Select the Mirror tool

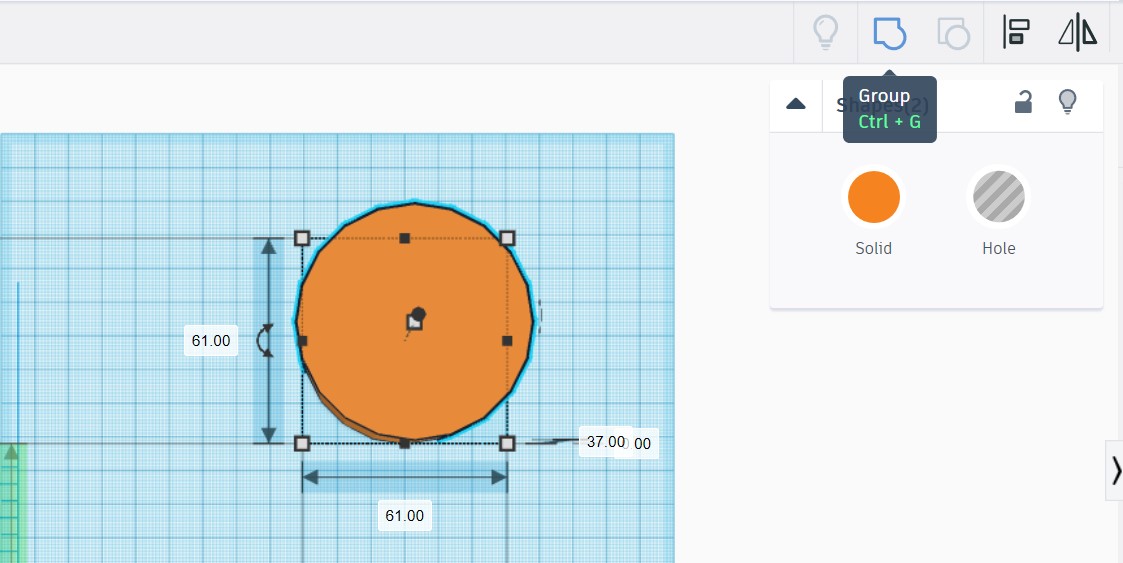tap(1078, 33)
